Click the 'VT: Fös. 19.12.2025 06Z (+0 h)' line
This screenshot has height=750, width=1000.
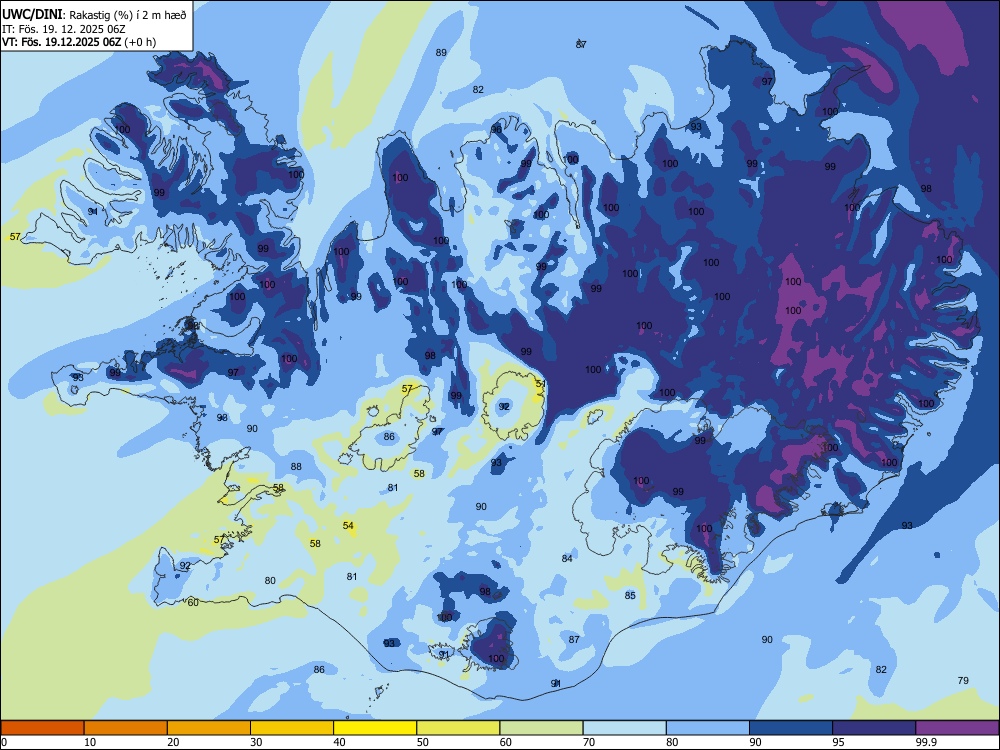click(x=78, y=42)
